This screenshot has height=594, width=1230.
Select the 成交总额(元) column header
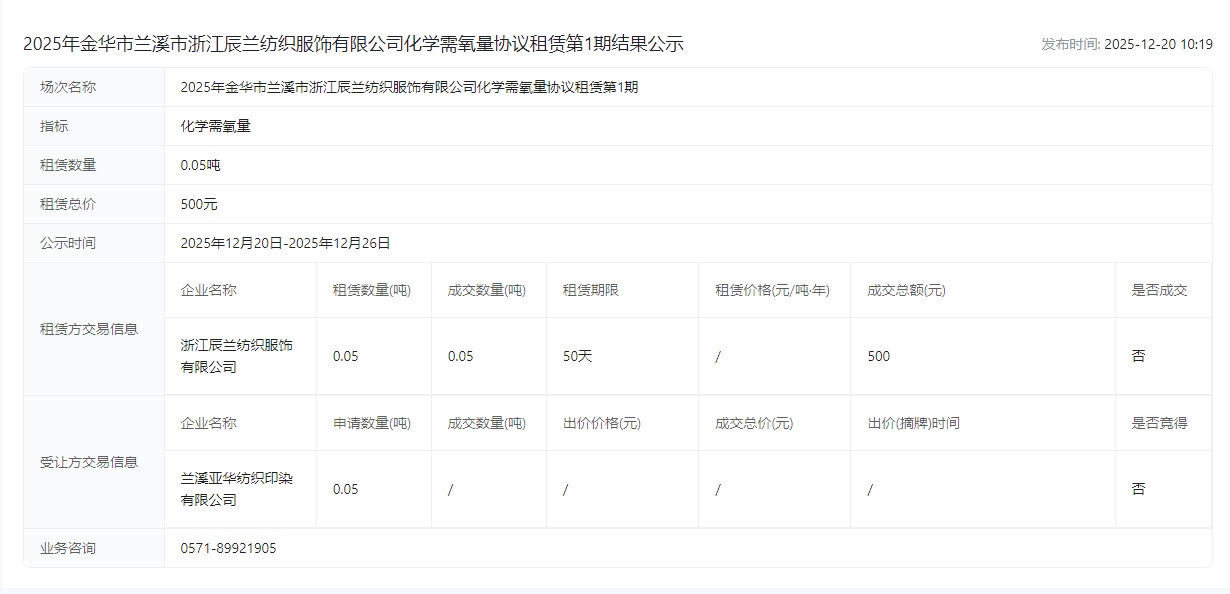tap(906, 290)
